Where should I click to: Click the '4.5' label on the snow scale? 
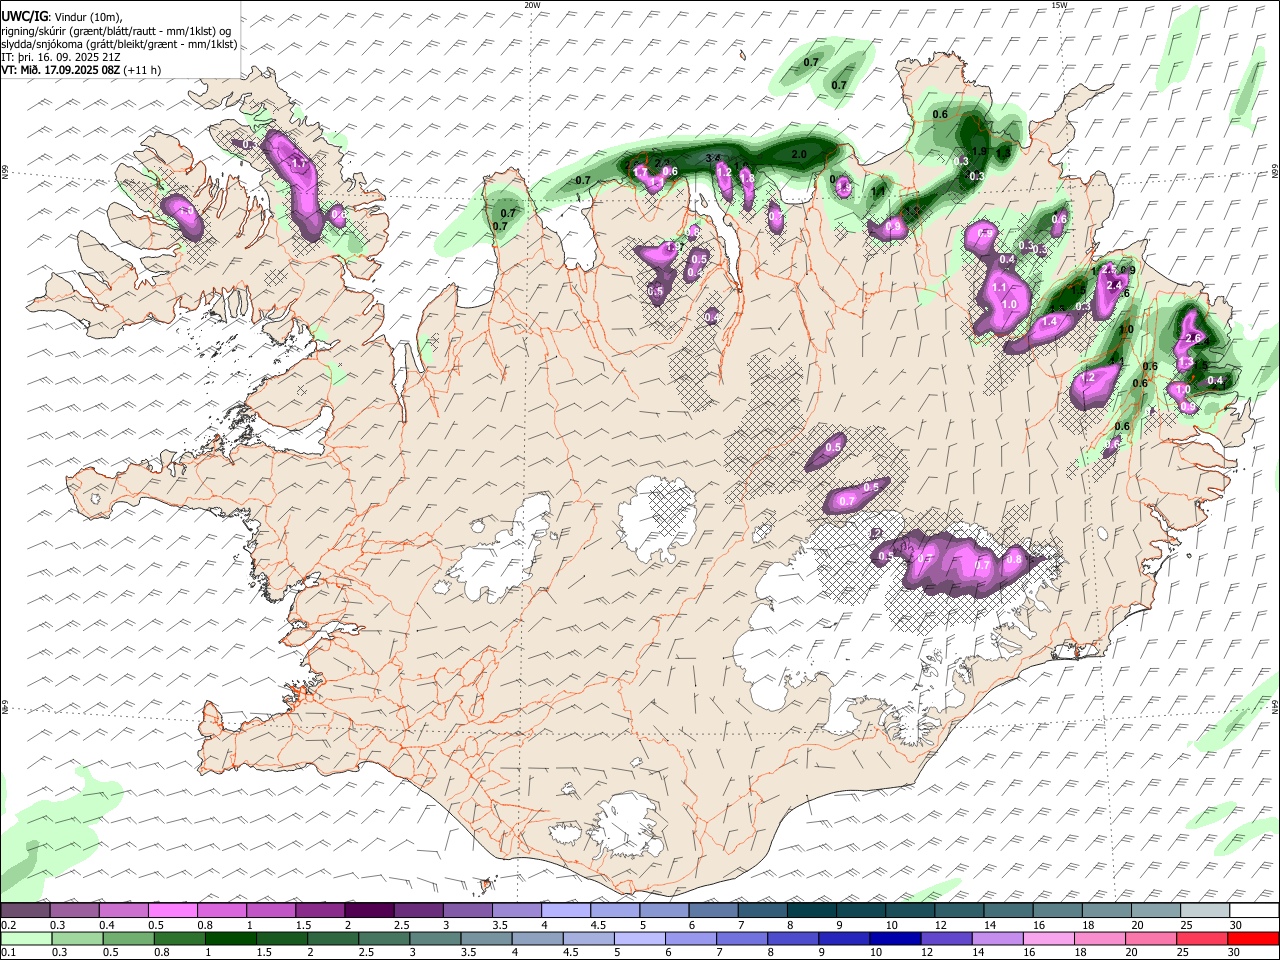point(596,926)
